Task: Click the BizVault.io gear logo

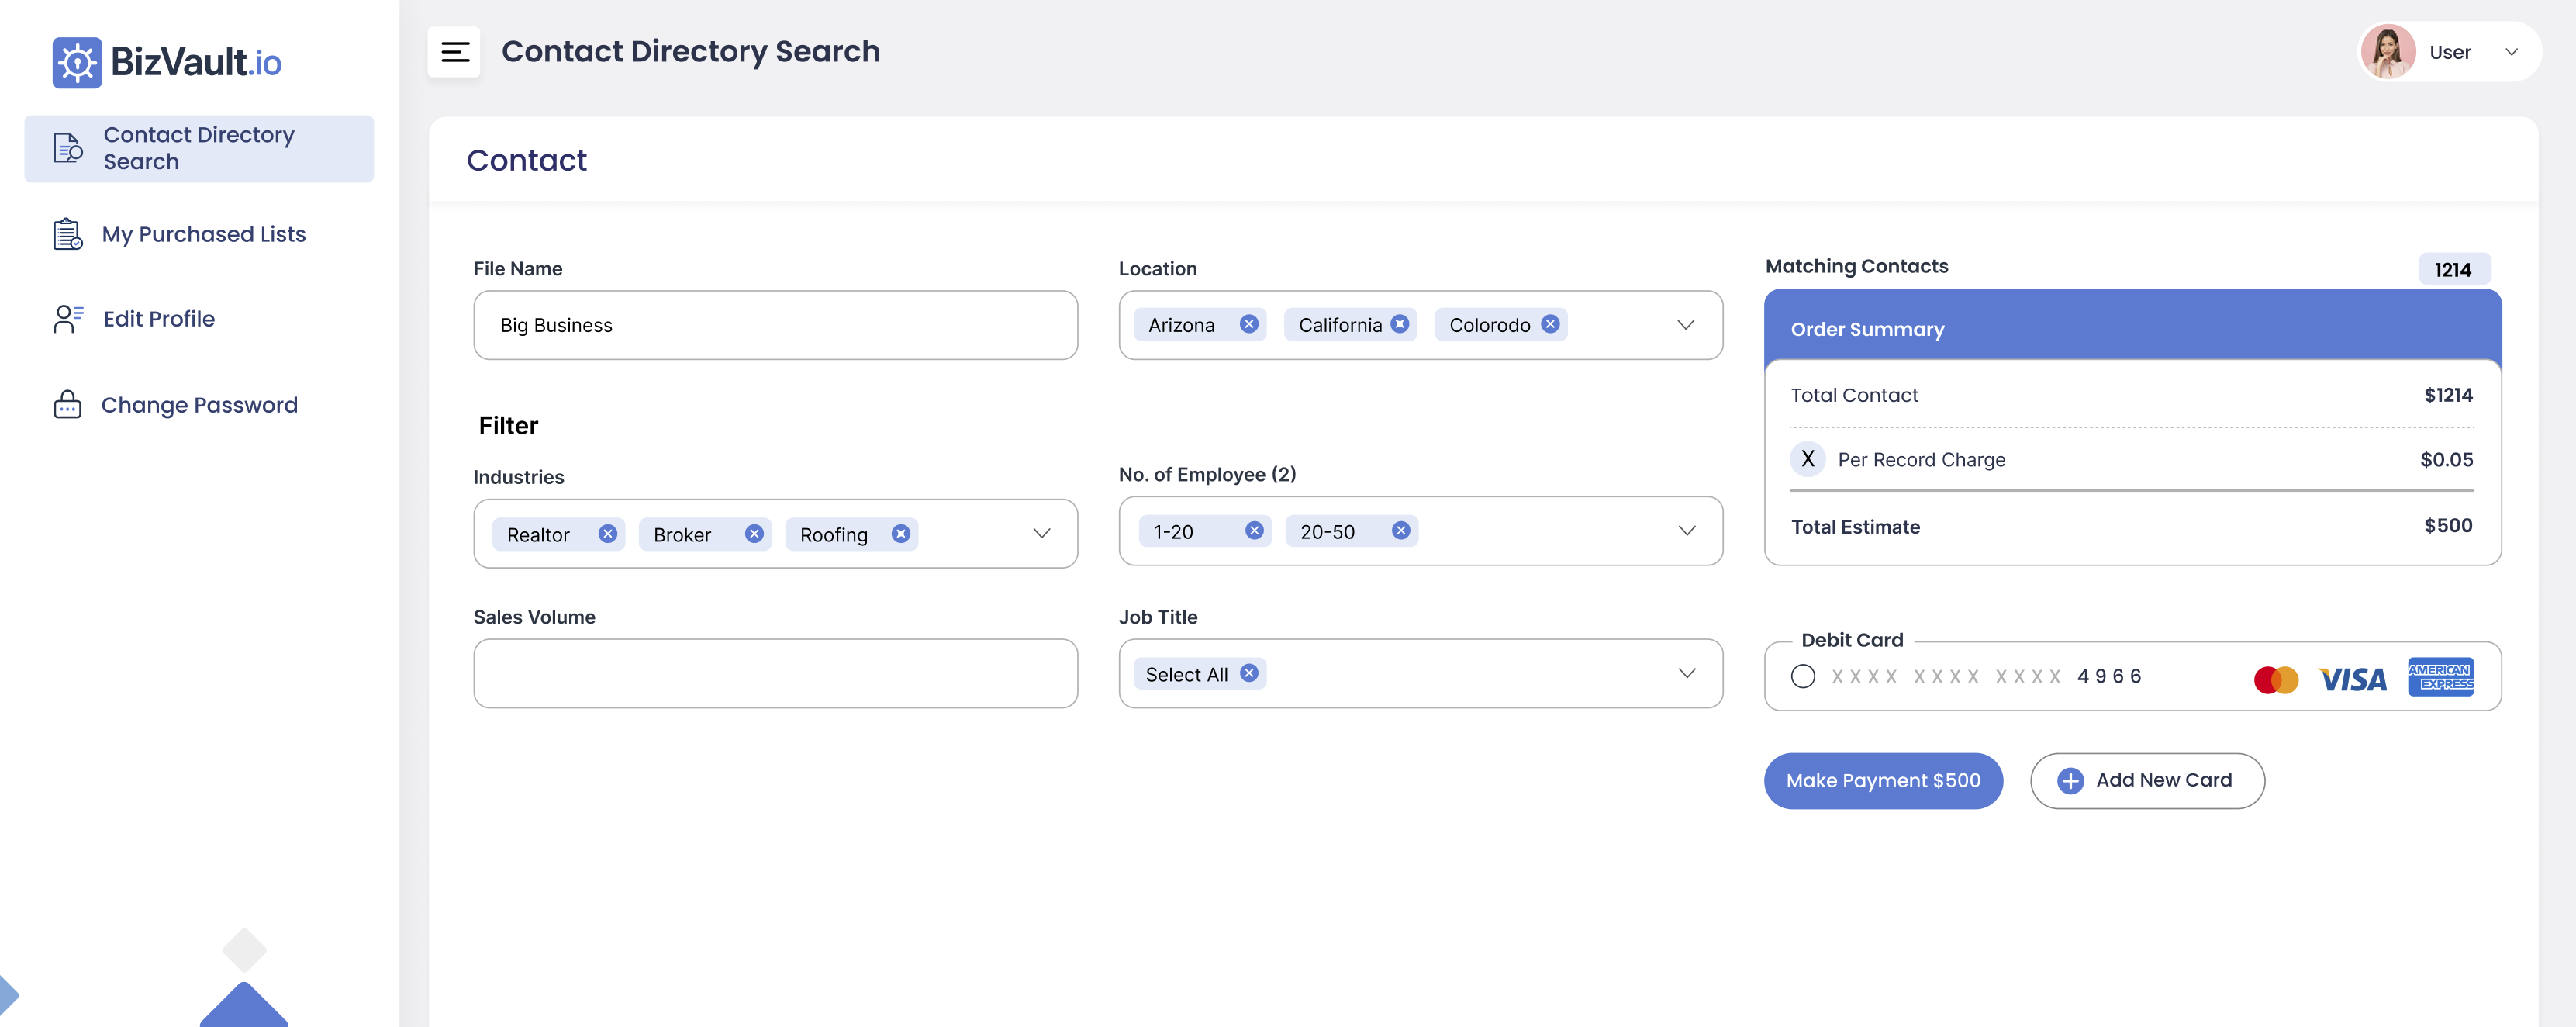Action: 77,63
